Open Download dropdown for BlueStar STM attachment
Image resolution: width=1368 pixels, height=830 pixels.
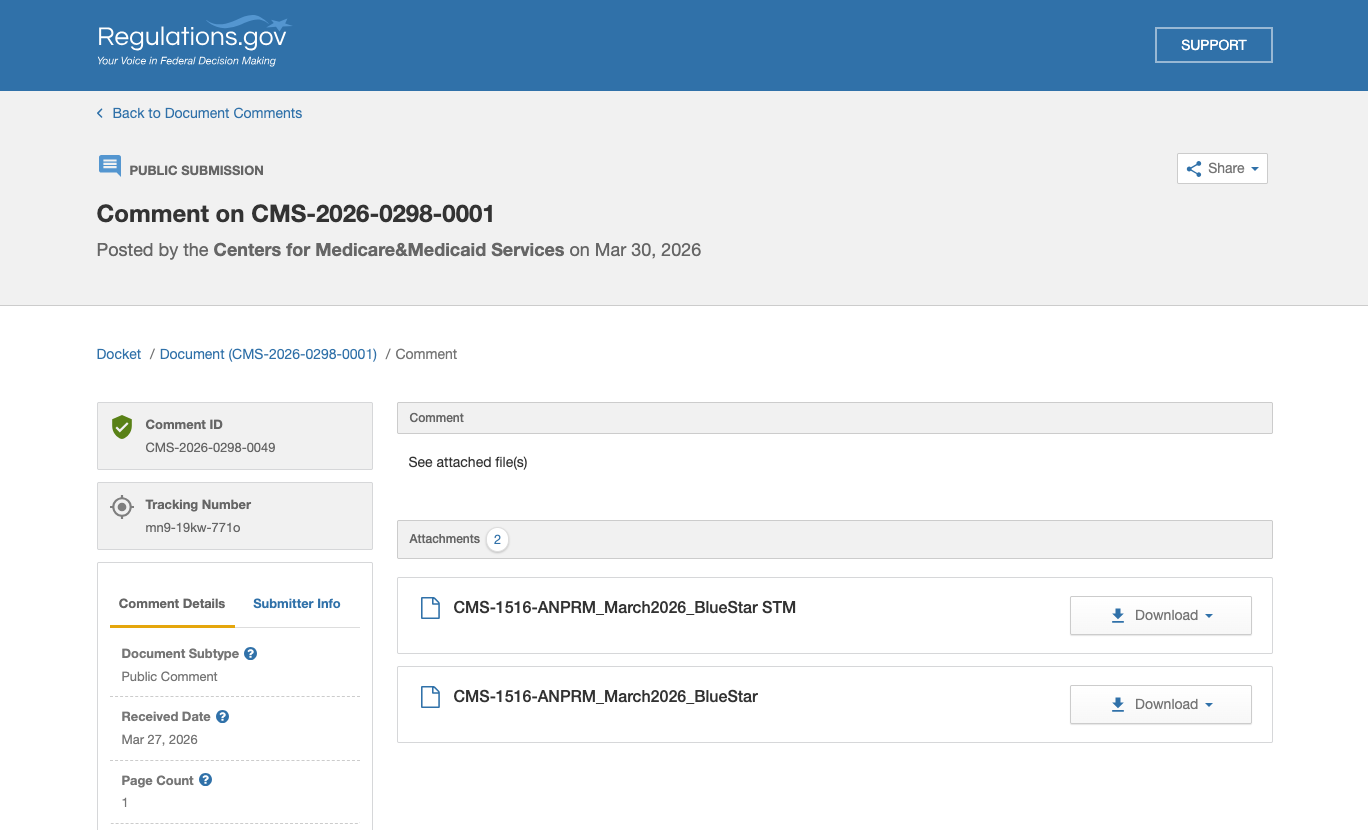[1161, 616]
